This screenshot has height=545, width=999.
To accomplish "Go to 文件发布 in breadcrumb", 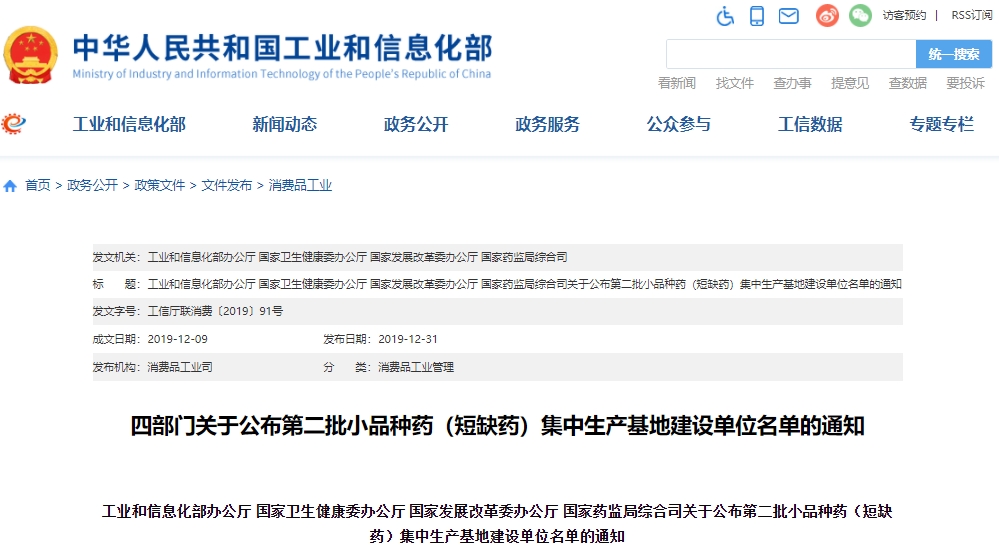I will click(x=227, y=185).
